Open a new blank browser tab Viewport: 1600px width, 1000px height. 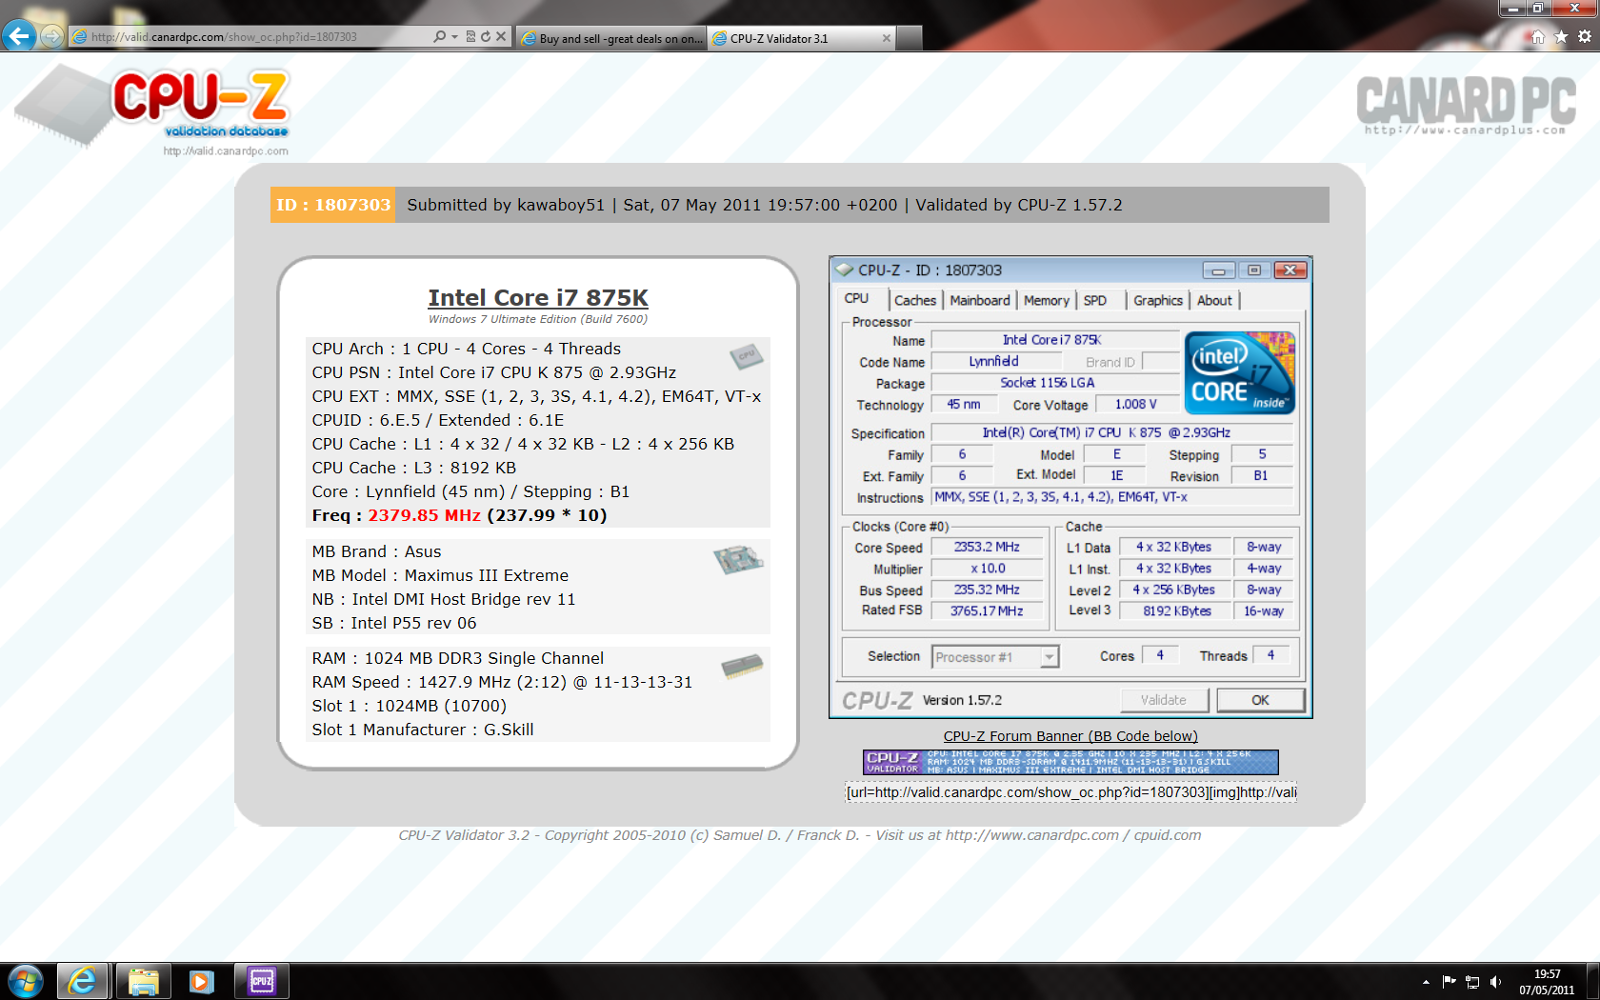pos(909,38)
